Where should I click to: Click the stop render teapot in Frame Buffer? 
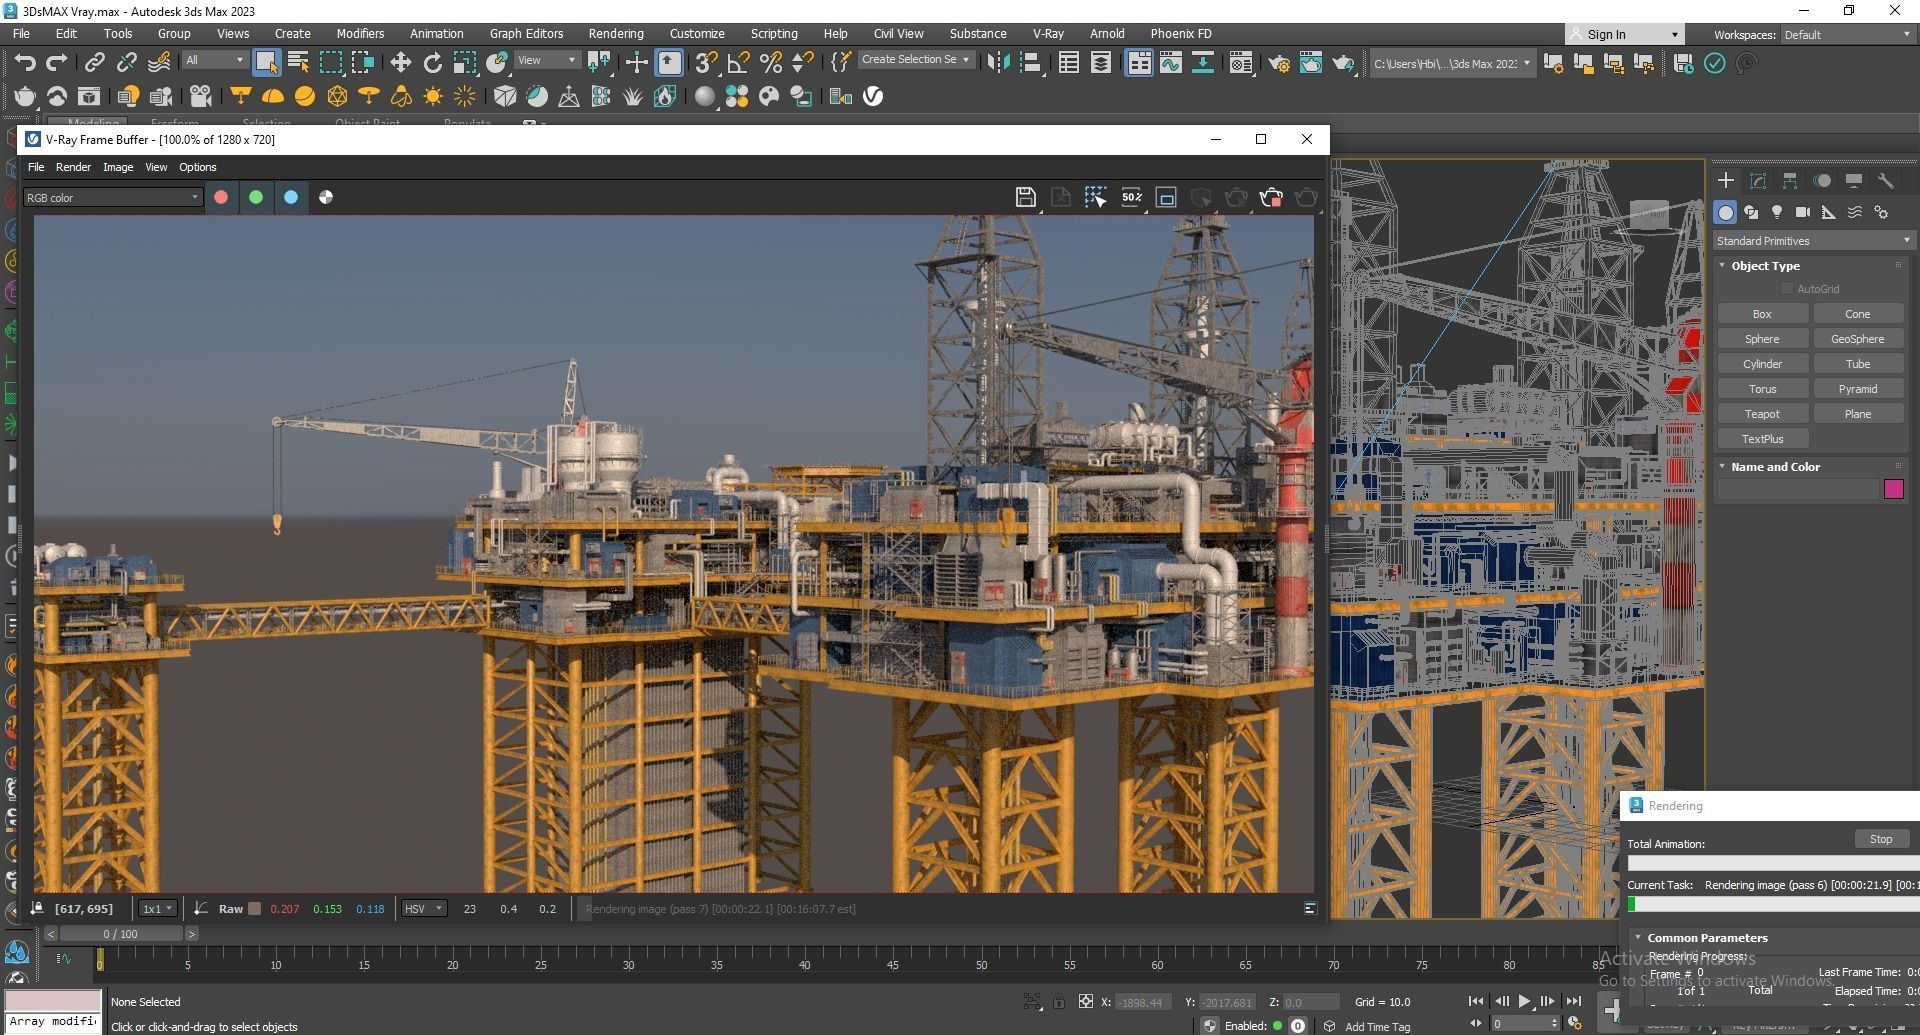[1271, 197]
